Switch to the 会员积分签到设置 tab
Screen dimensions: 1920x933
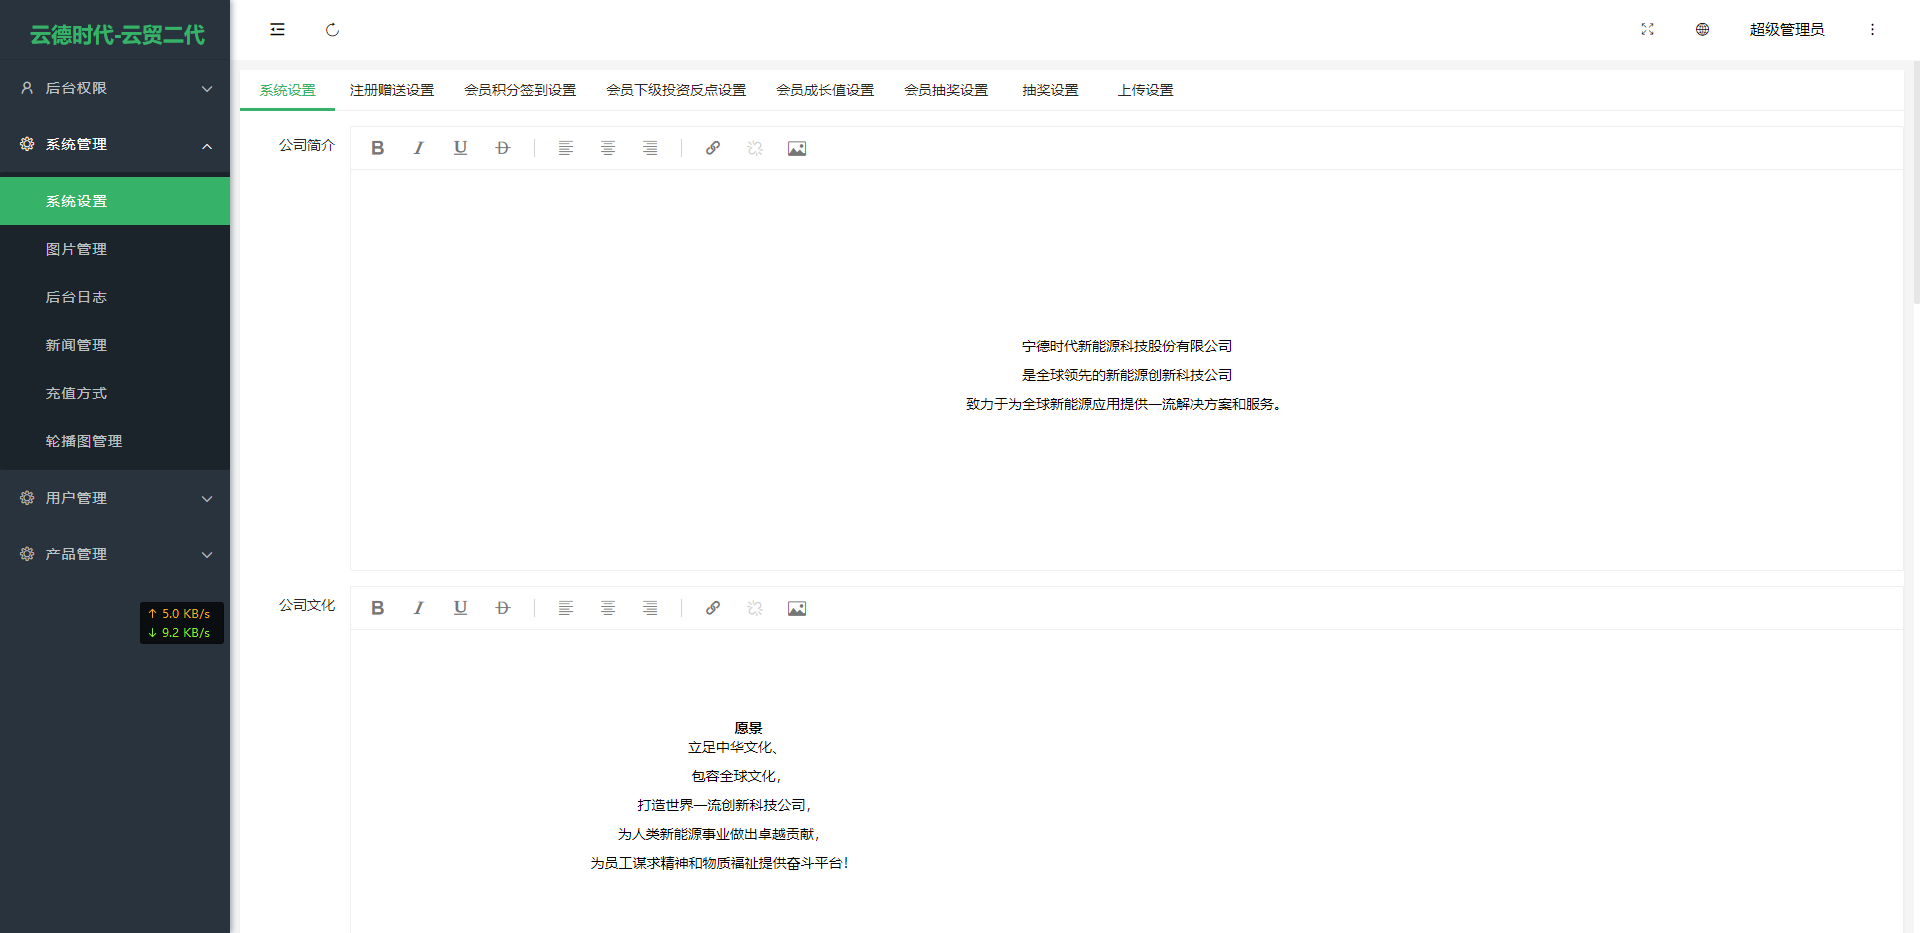tap(520, 90)
